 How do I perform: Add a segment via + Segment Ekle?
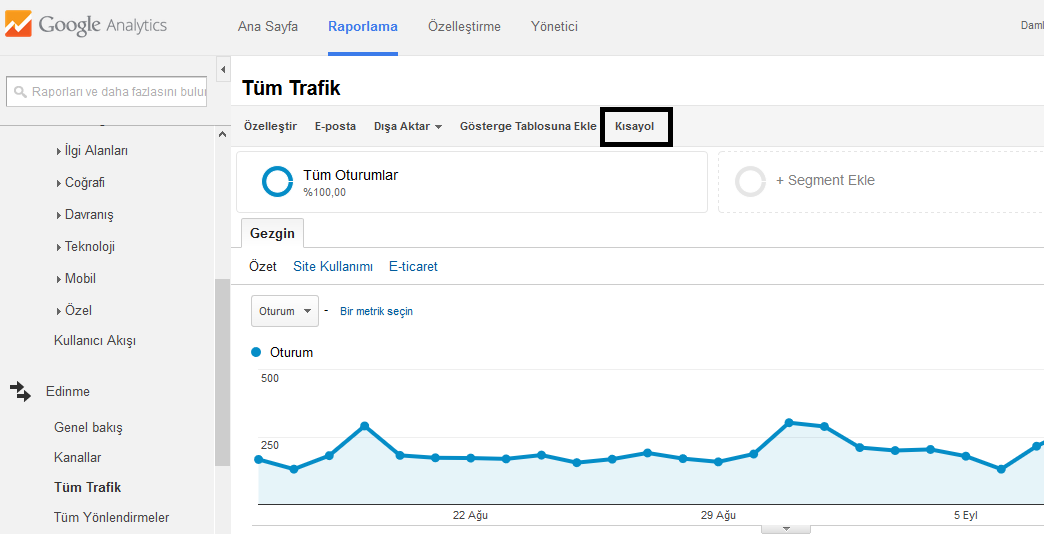point(825,181)
